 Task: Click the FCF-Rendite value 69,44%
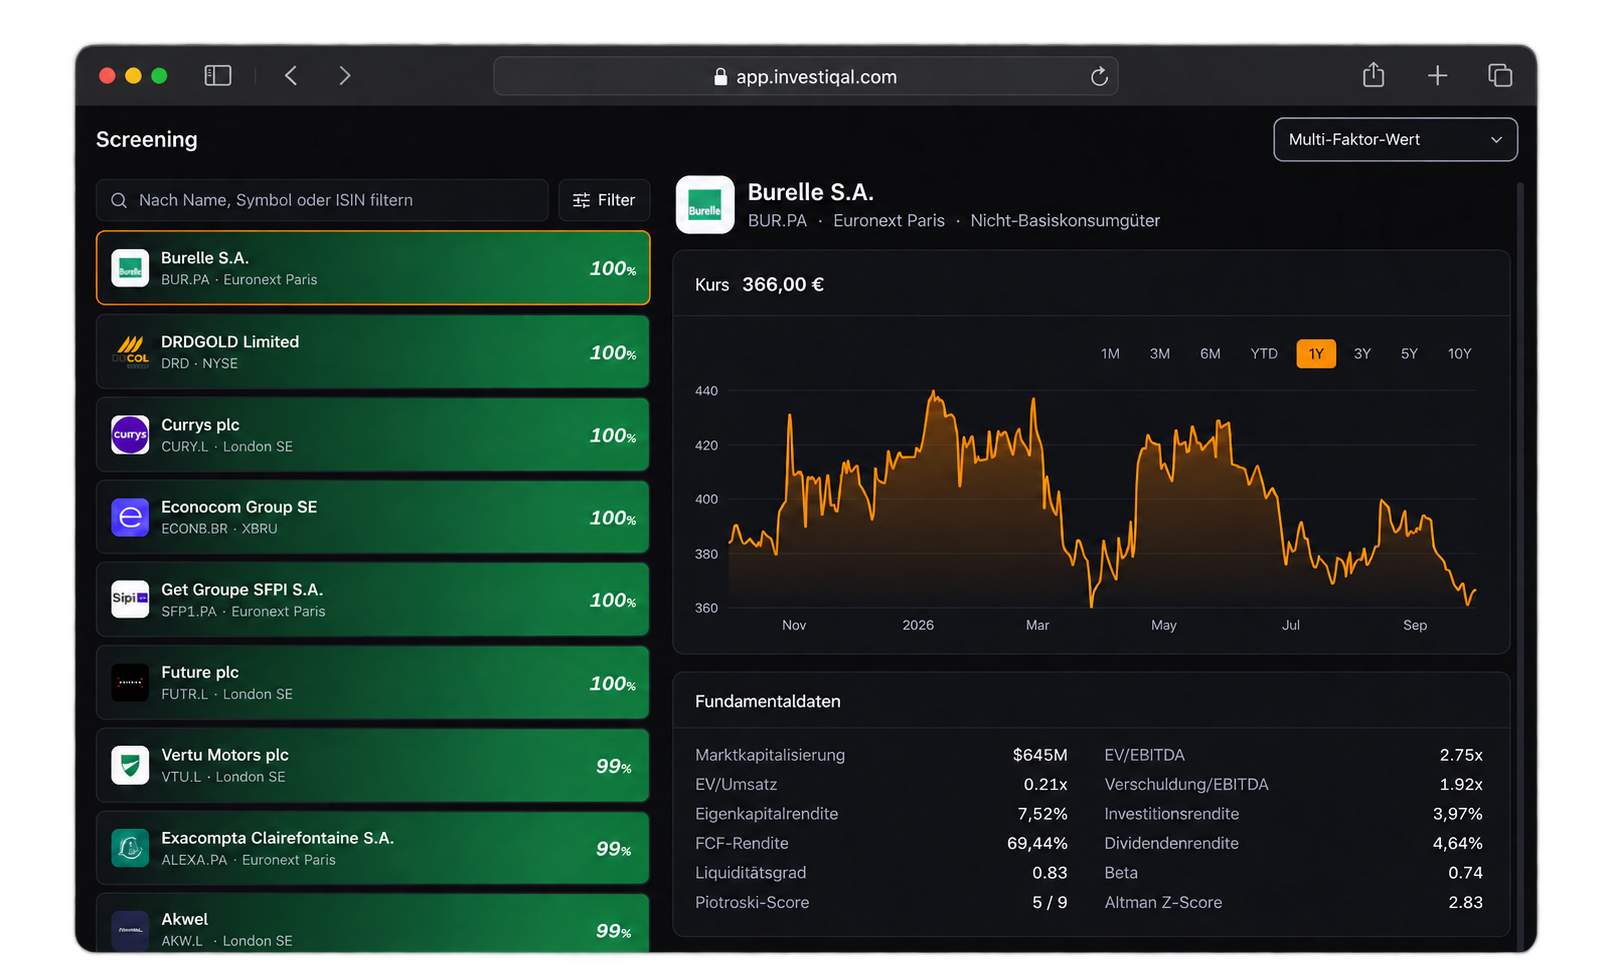1037,844
